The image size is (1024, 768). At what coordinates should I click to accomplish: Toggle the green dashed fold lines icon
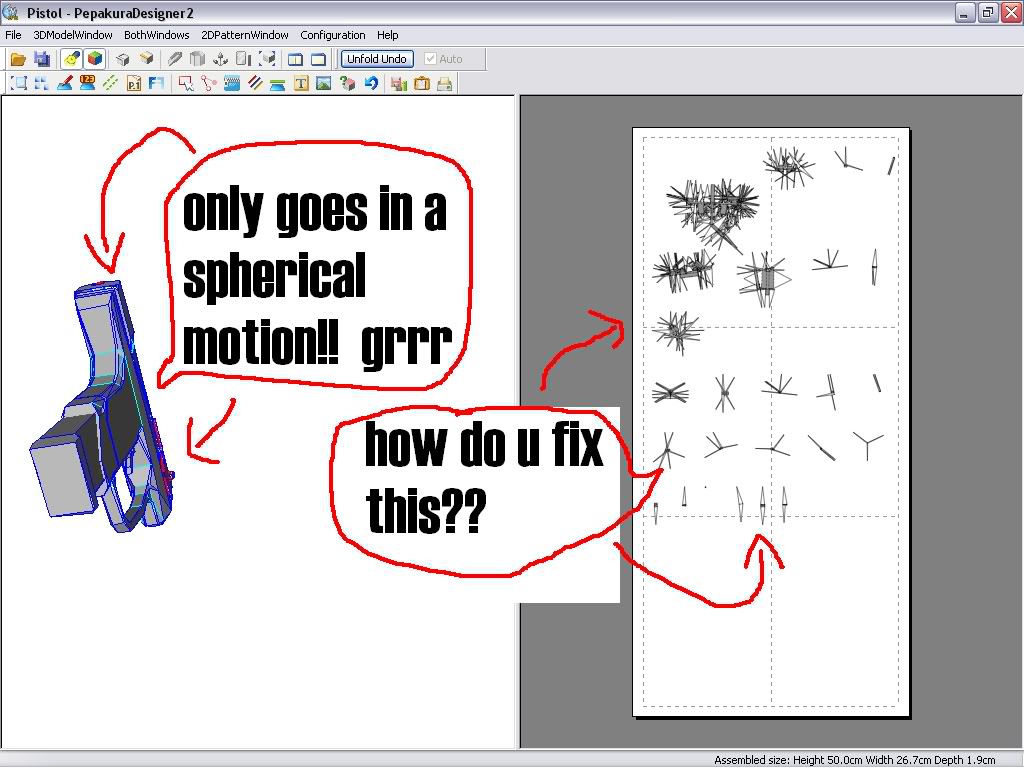point(110,84)
